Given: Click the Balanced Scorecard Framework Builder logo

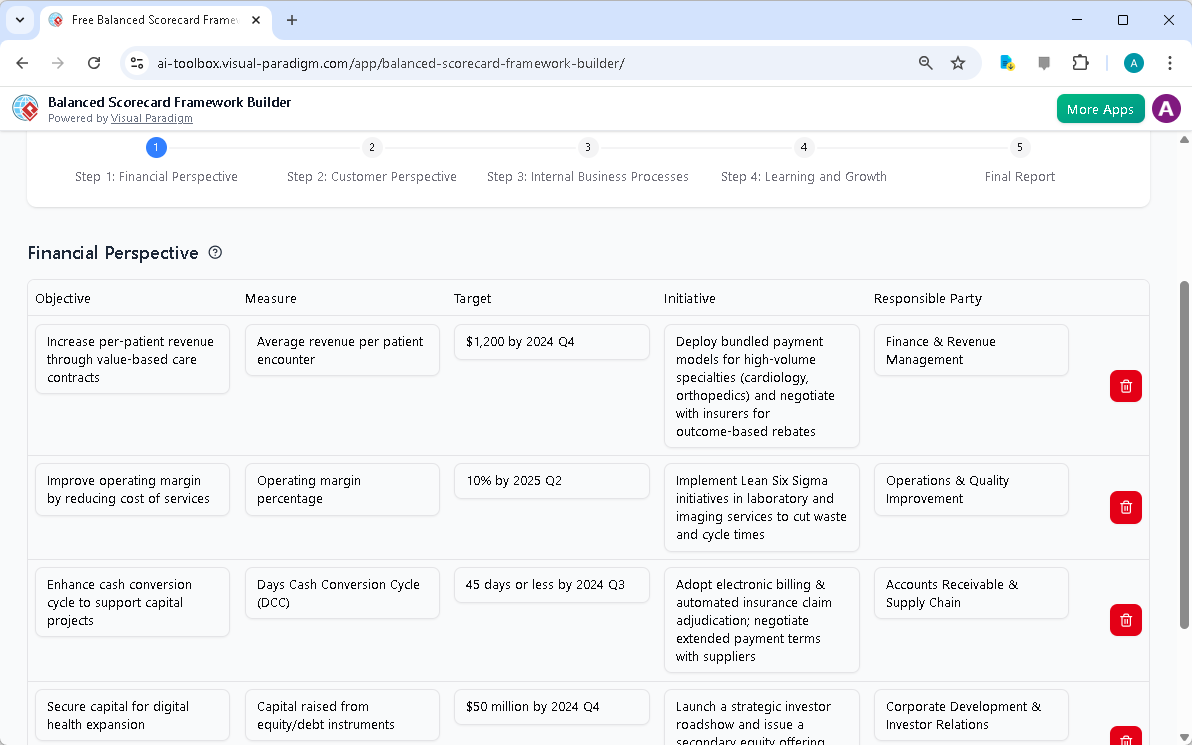Looking at the screenshot, I should point(24,108).
